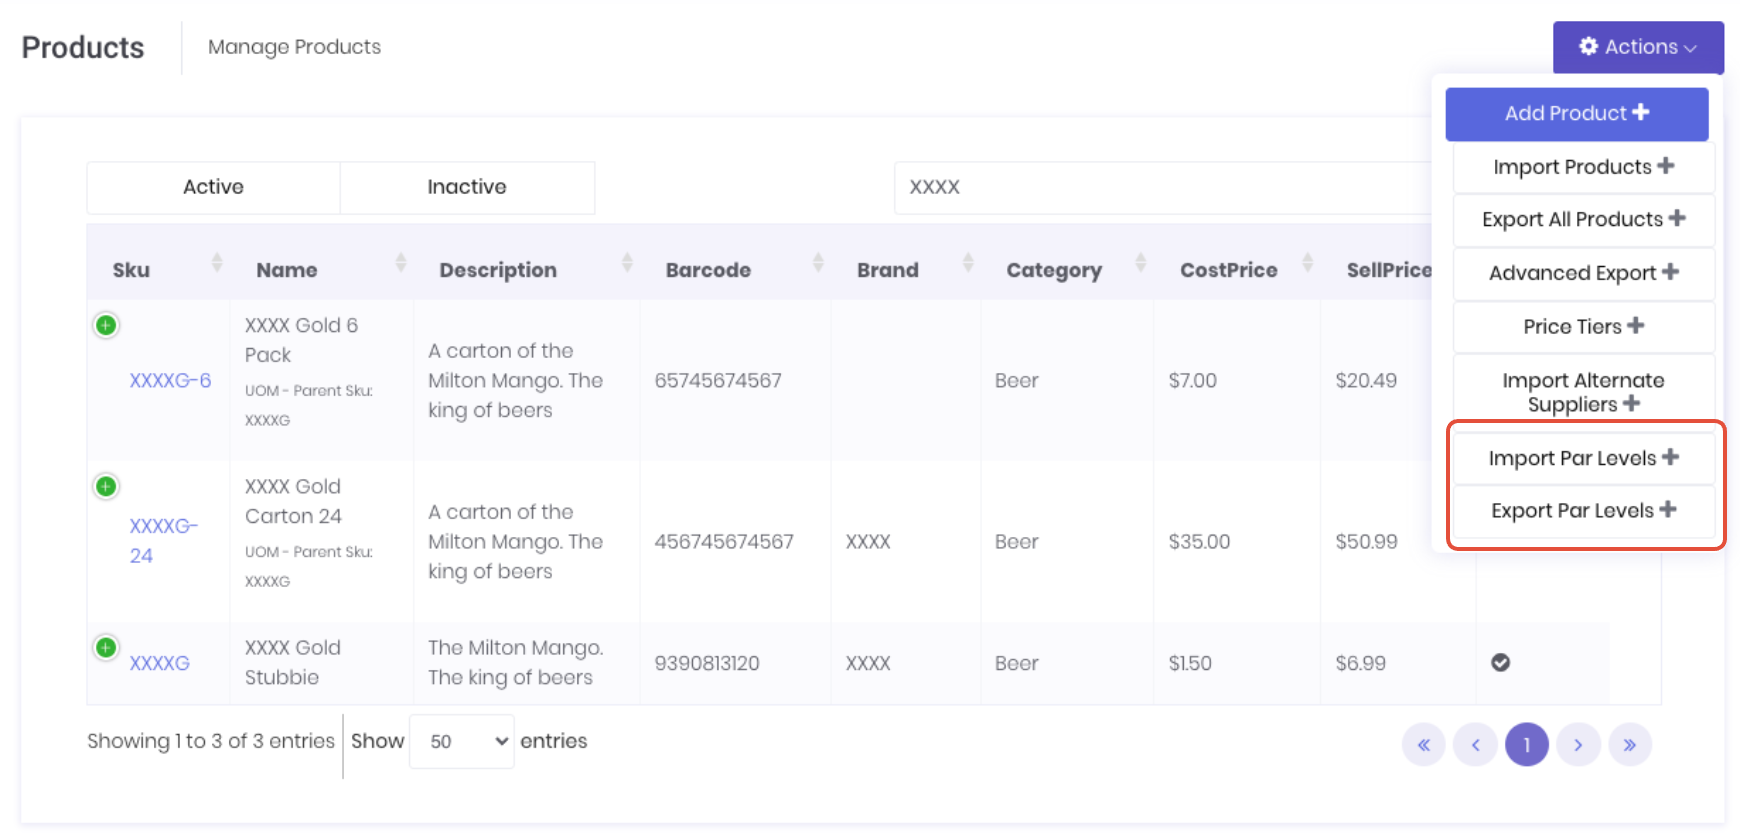Choose Export Par Levels from Actions menu

(x=1583, y=511)
